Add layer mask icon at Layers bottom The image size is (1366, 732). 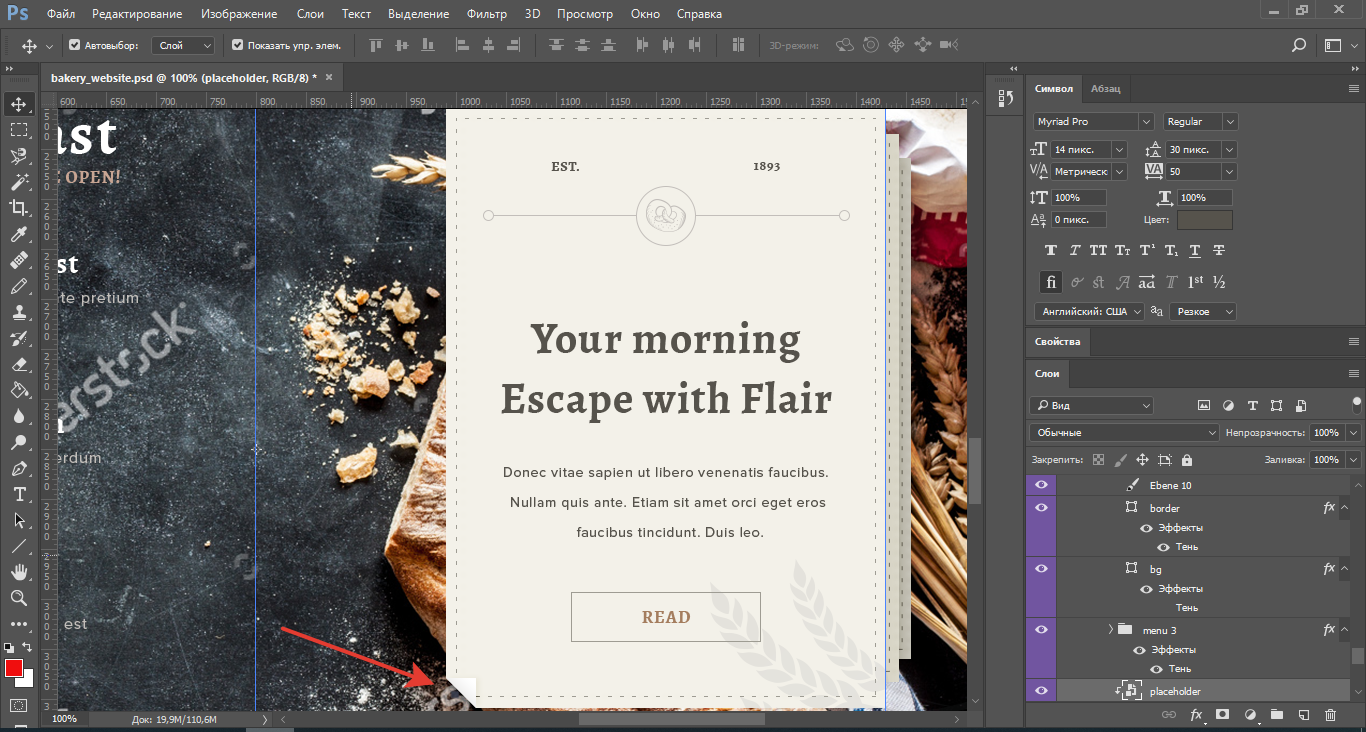pos(1222,715)
